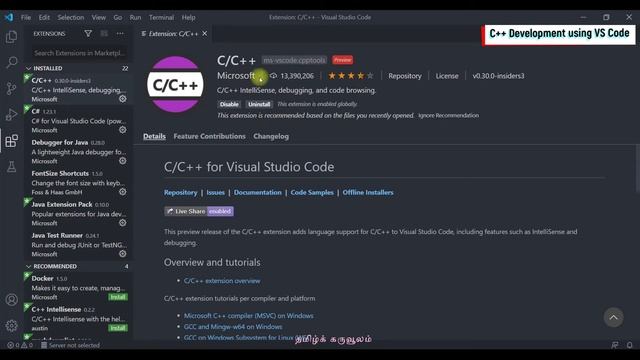Open the Issues link in readme
Image resolution: width=640 pixels, height=360 pixels.
tap(216, 192)
